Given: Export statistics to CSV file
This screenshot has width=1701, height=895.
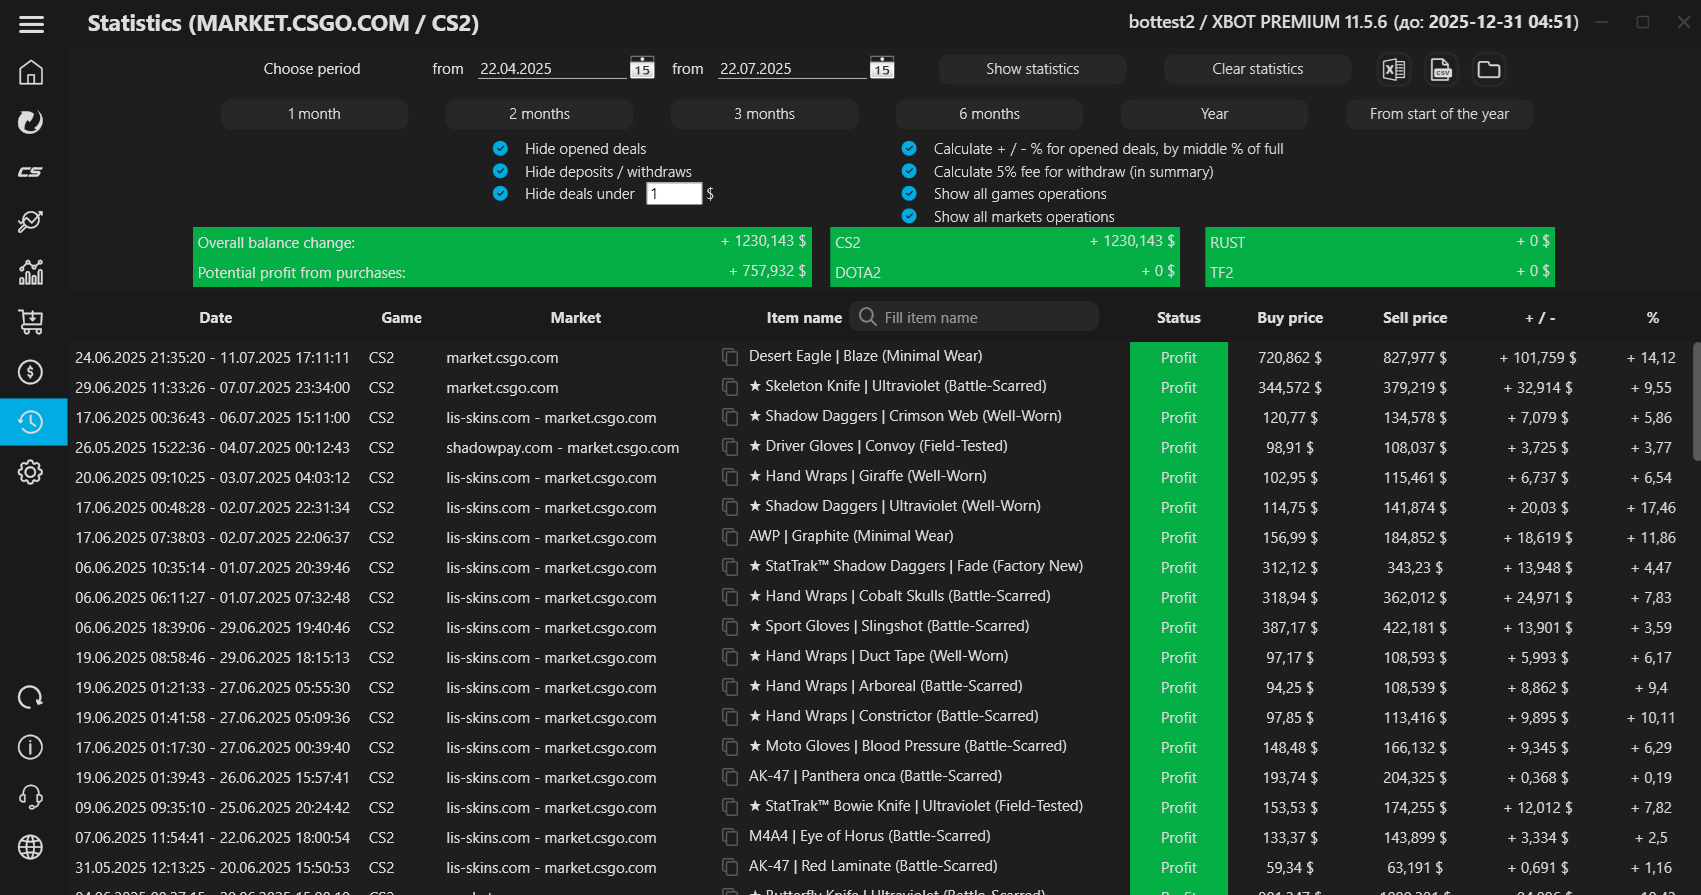Looking at the screenshot, I should (x=1441, y=69).
